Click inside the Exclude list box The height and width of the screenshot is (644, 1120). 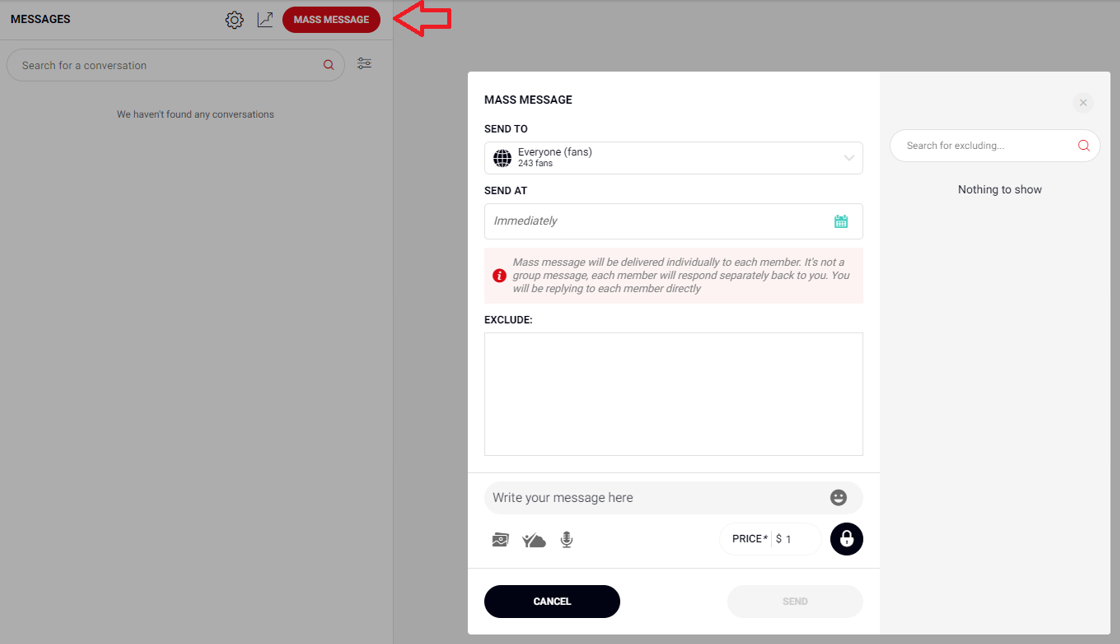coord(674,394)
